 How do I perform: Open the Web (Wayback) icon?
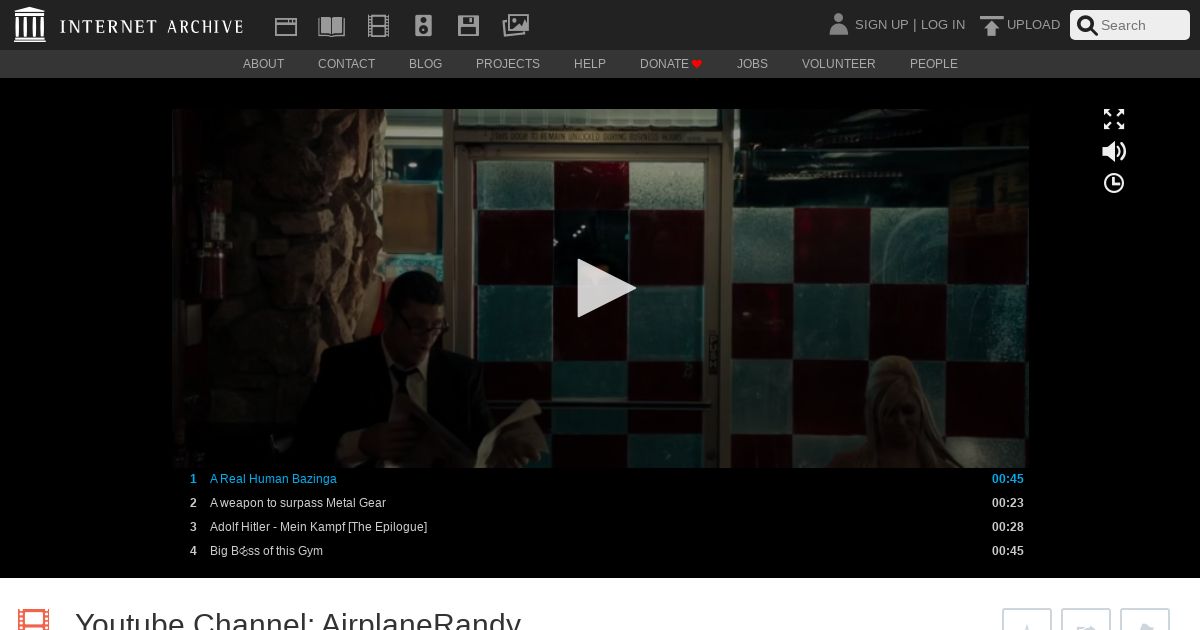click(286, 26)
